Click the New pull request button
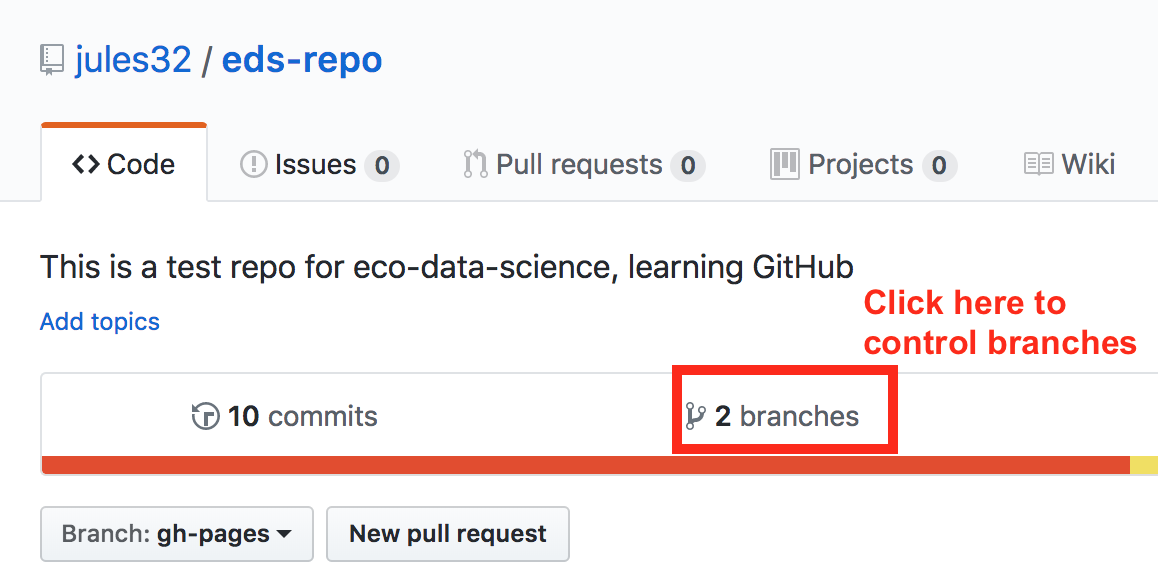 448,533
